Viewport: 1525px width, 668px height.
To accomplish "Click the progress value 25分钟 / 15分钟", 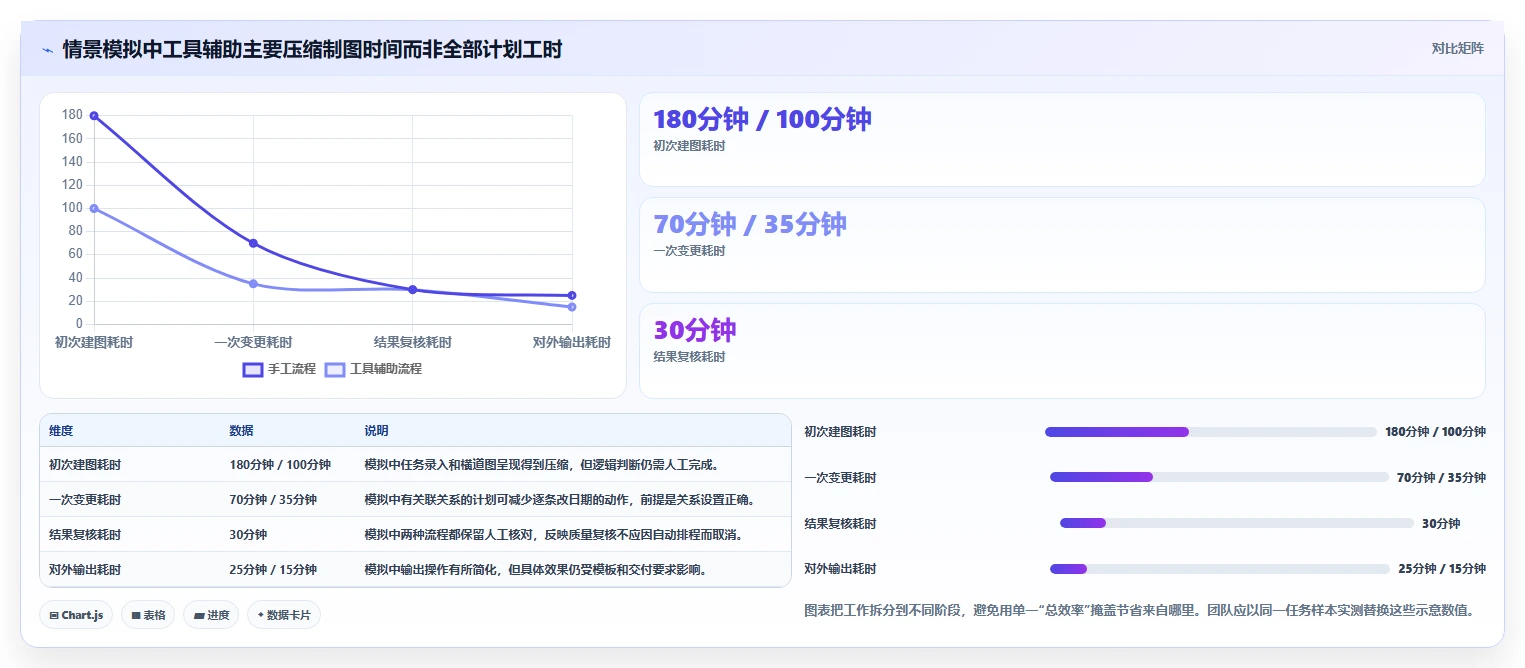I will pos(1442,569).
